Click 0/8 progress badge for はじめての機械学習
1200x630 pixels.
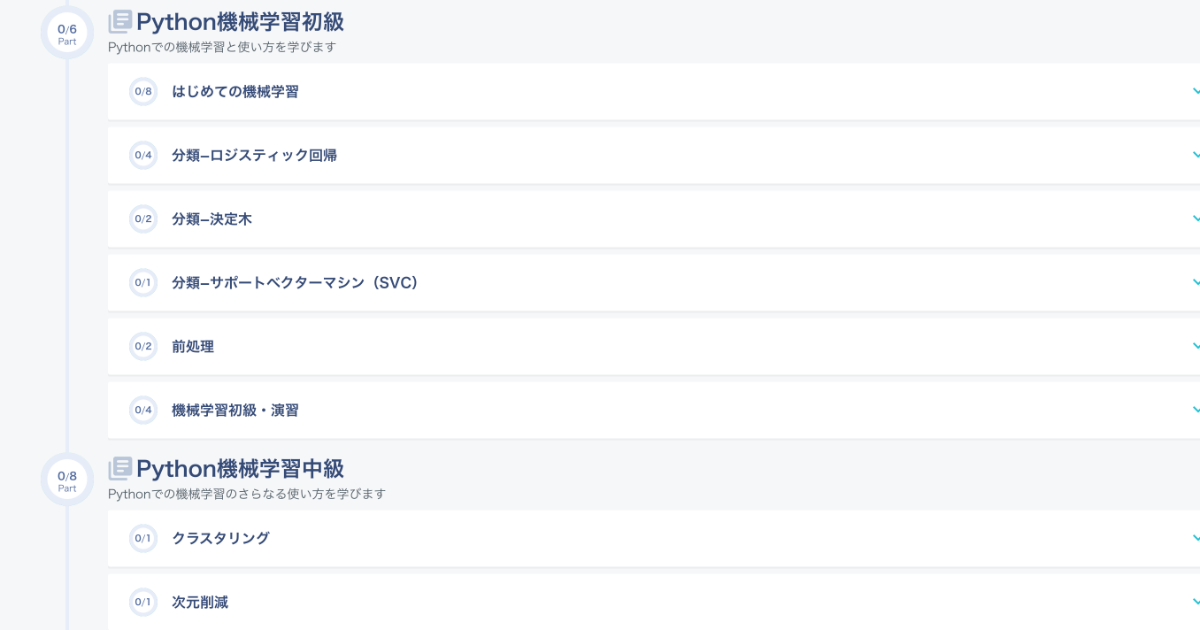pos(143,92)
